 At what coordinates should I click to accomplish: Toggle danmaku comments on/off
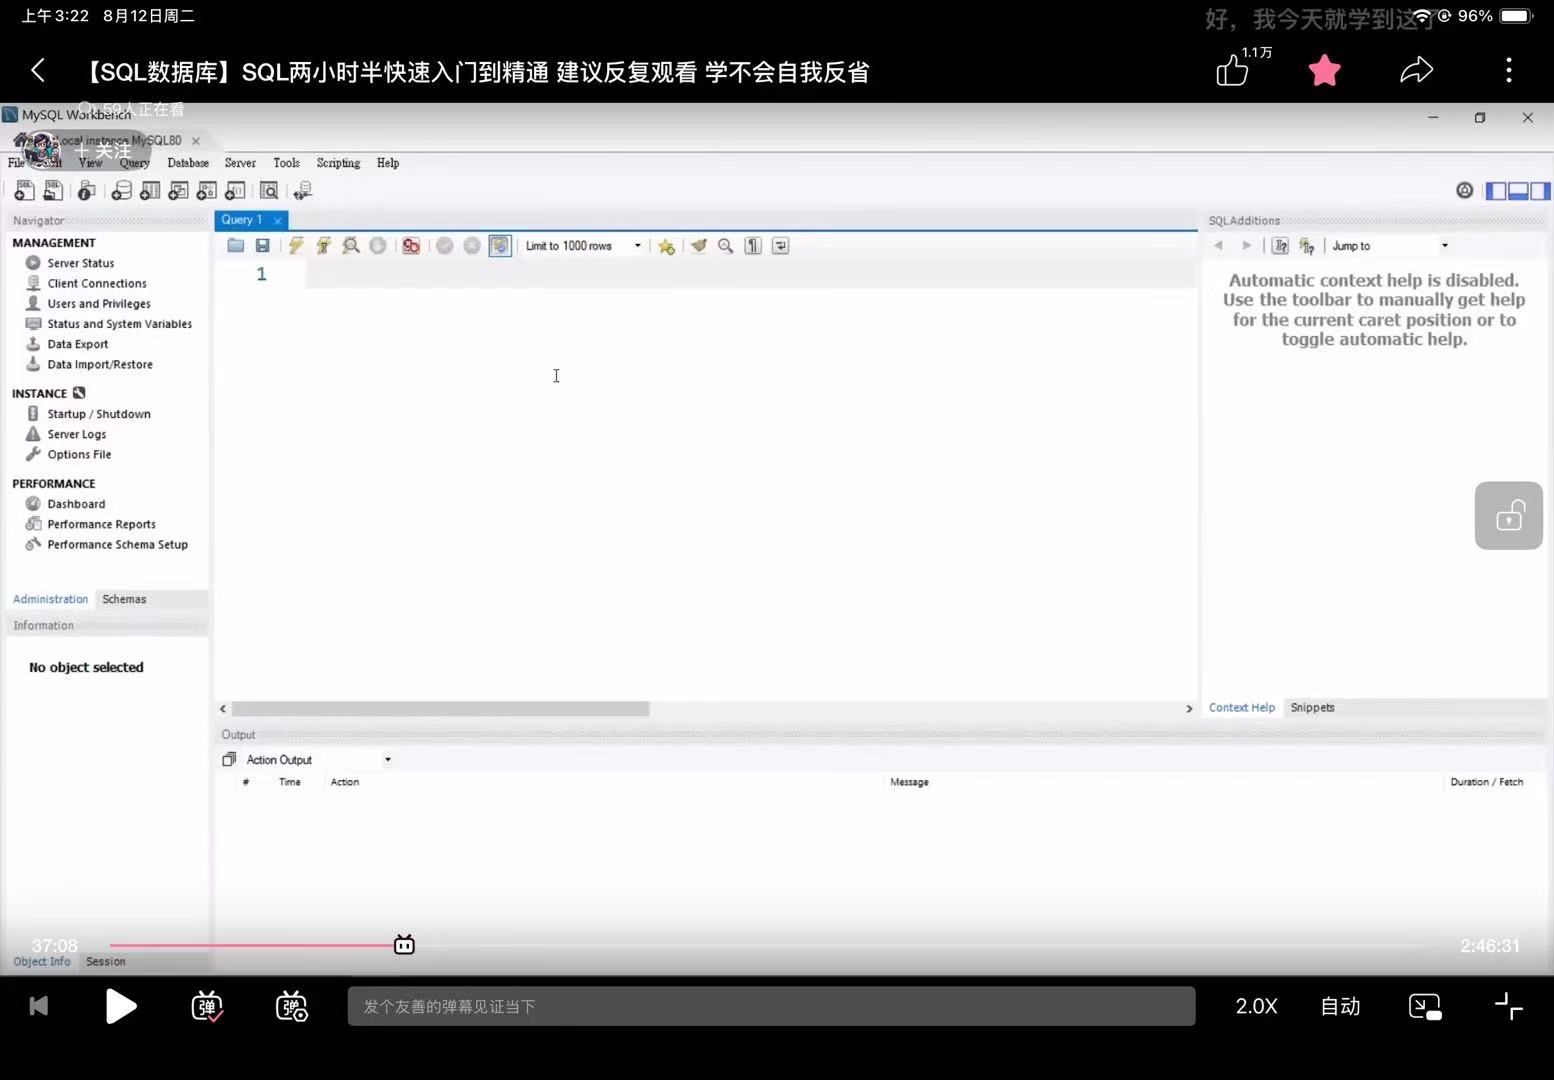click(x=207, y=1006)
